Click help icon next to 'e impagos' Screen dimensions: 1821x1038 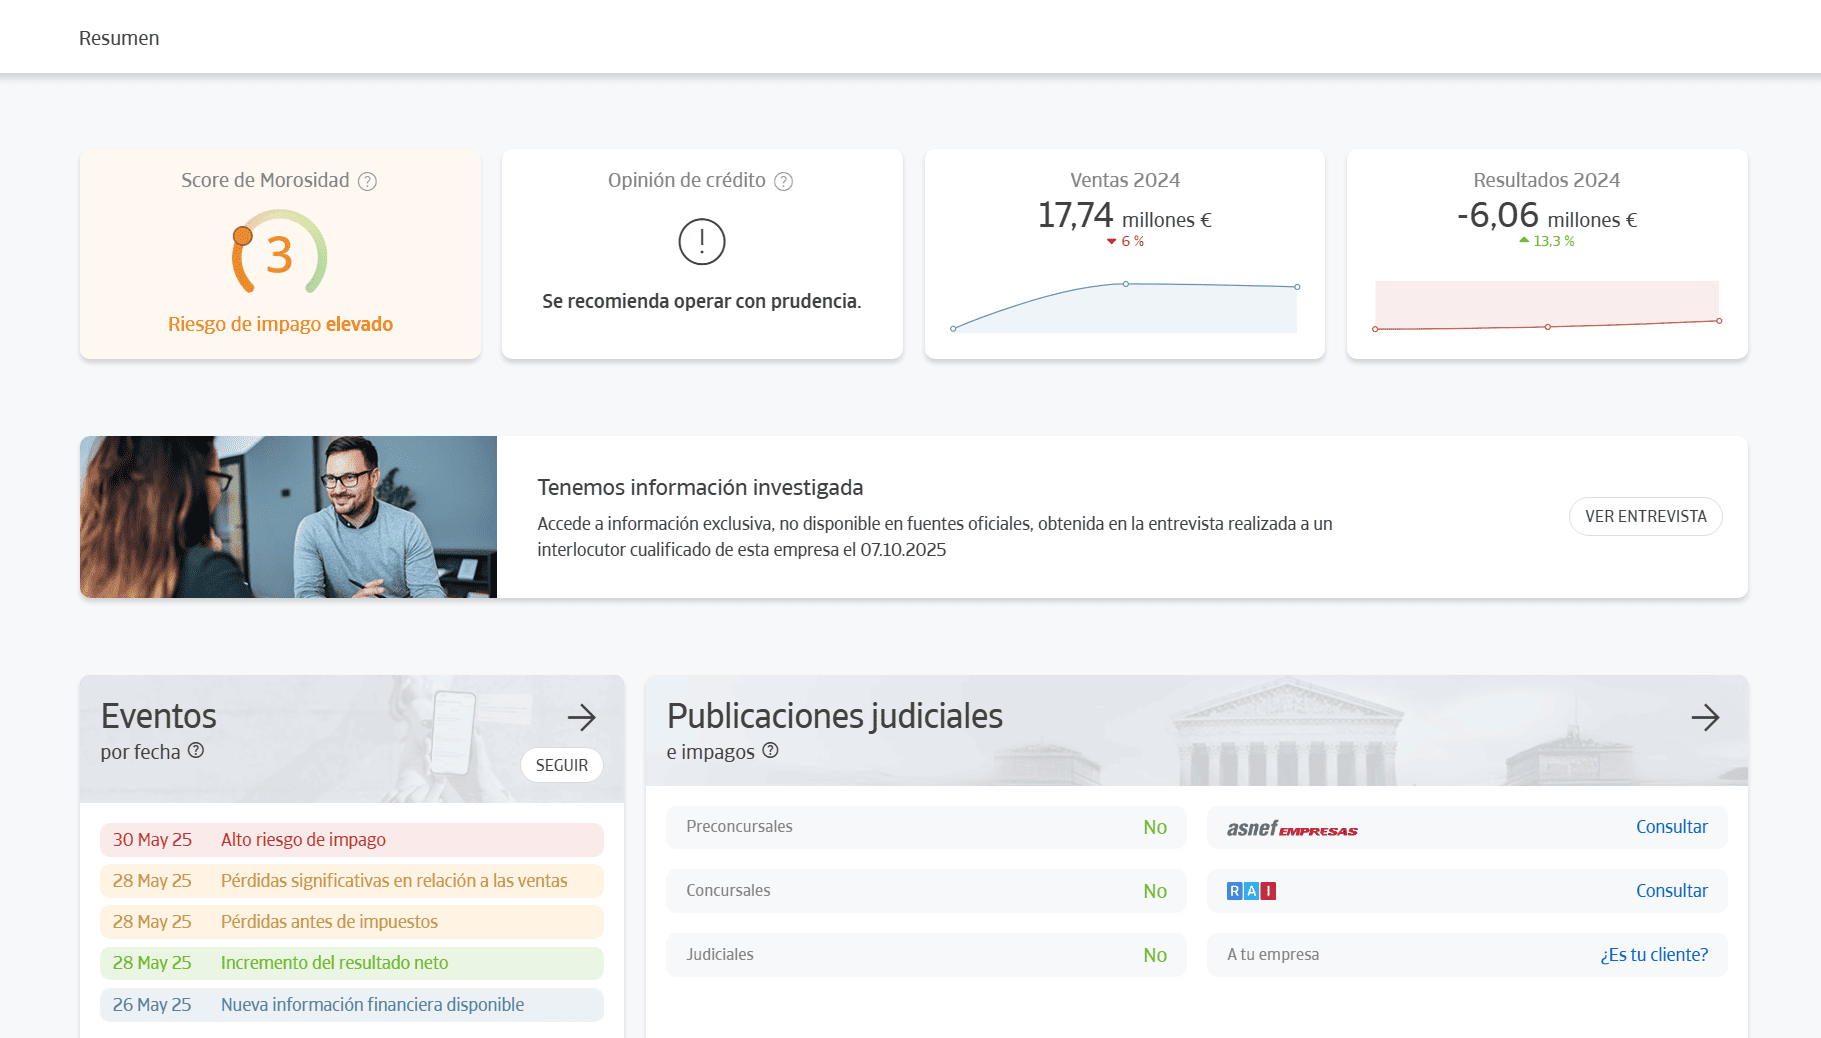[x=770, y=751]
